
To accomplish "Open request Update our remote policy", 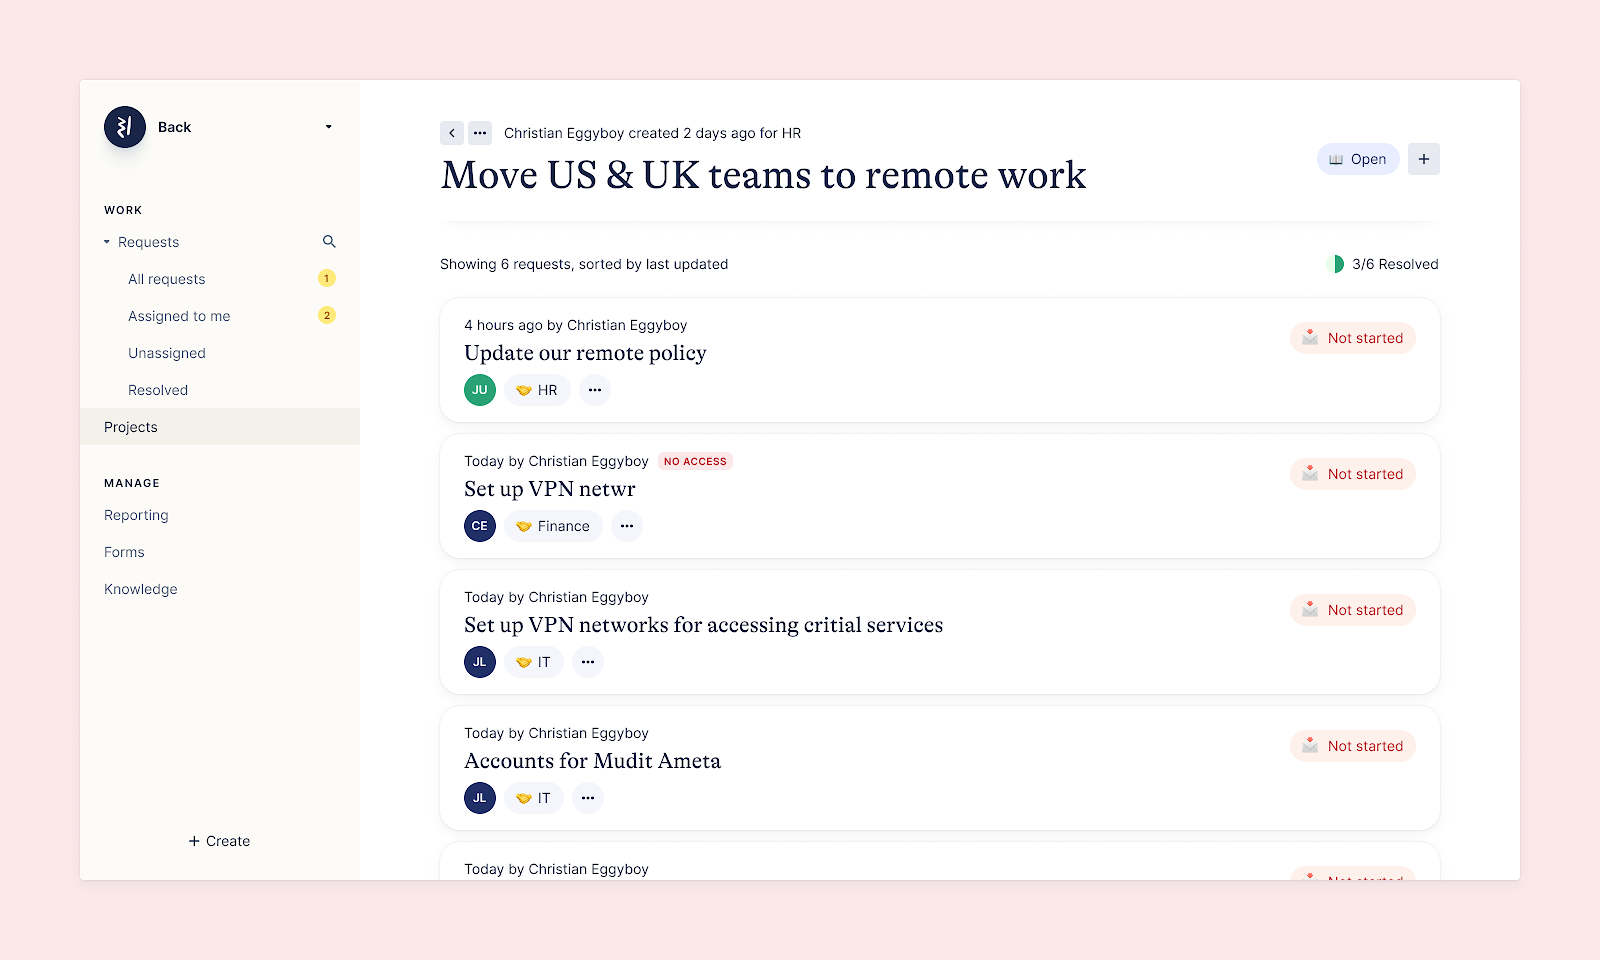I will click(x=585, y=353).
